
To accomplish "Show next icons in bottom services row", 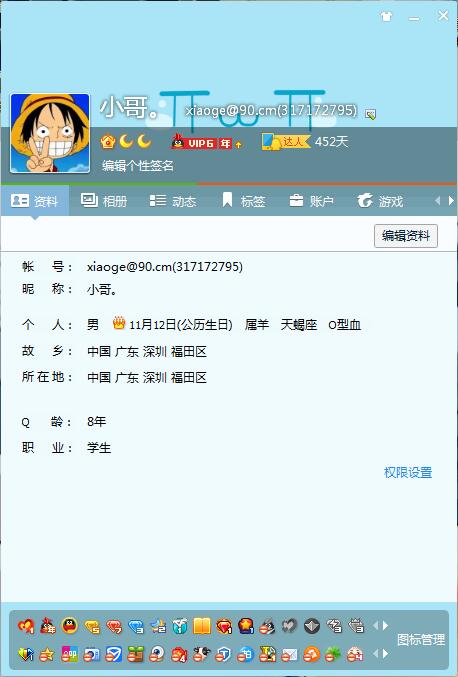I will (385, 654).
